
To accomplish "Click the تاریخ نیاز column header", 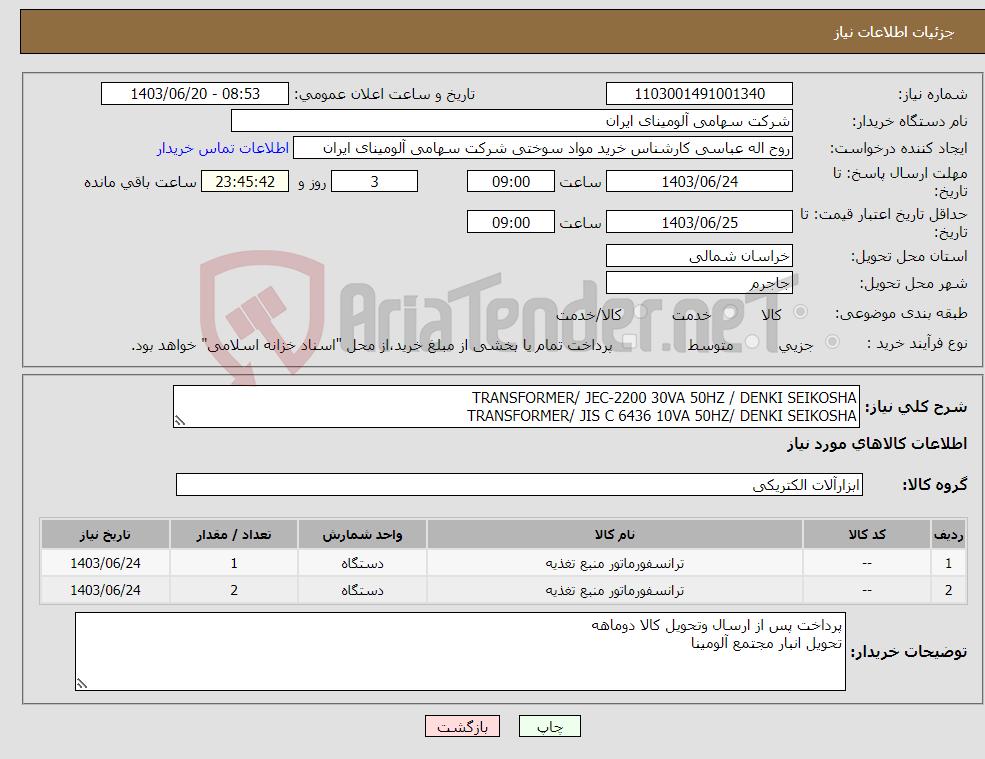I will (106, 535).
